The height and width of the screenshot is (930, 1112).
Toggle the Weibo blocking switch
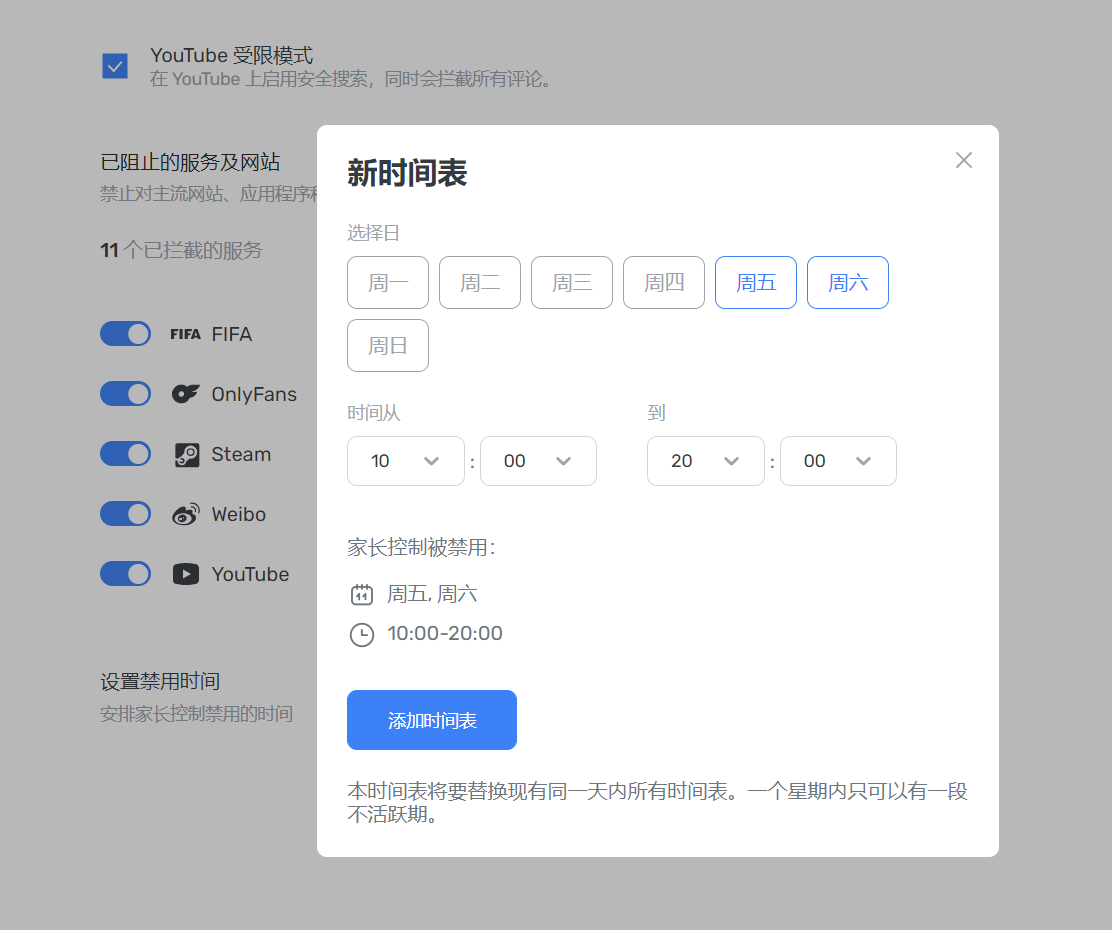point(126,514)
